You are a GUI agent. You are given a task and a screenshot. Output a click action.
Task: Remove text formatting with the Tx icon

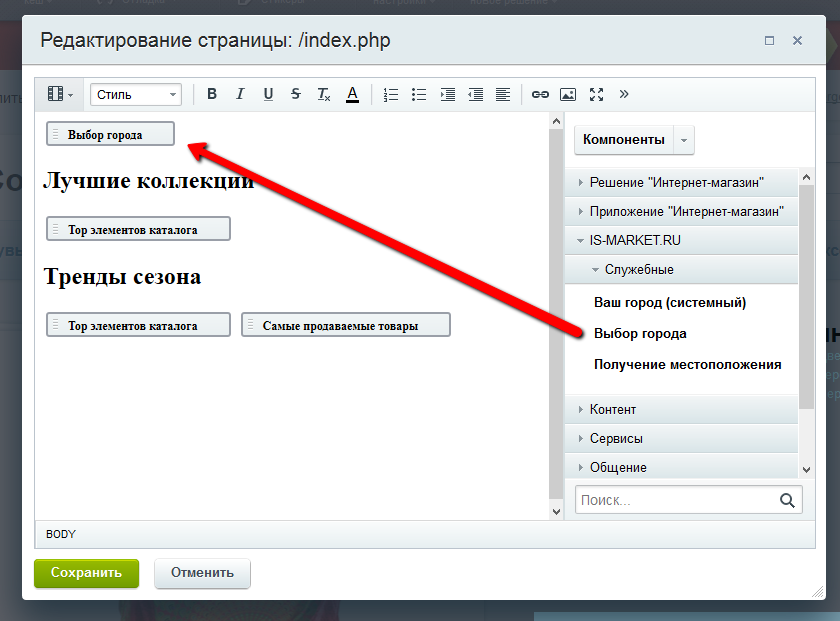click(323, 94)
